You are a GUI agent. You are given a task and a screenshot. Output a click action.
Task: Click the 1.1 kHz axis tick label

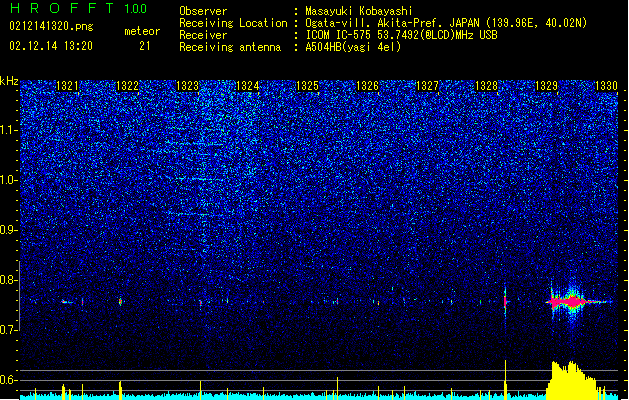pos(8,130)
